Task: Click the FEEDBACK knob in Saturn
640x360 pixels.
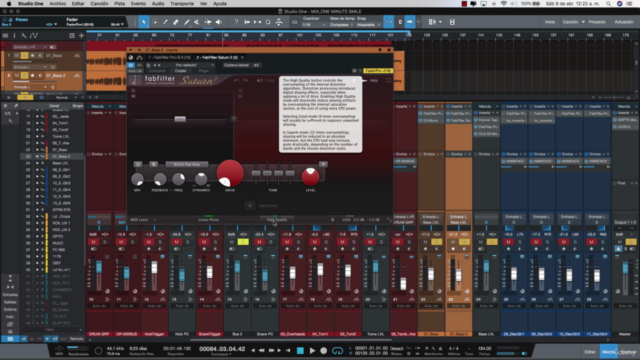Action: [160, 179]
